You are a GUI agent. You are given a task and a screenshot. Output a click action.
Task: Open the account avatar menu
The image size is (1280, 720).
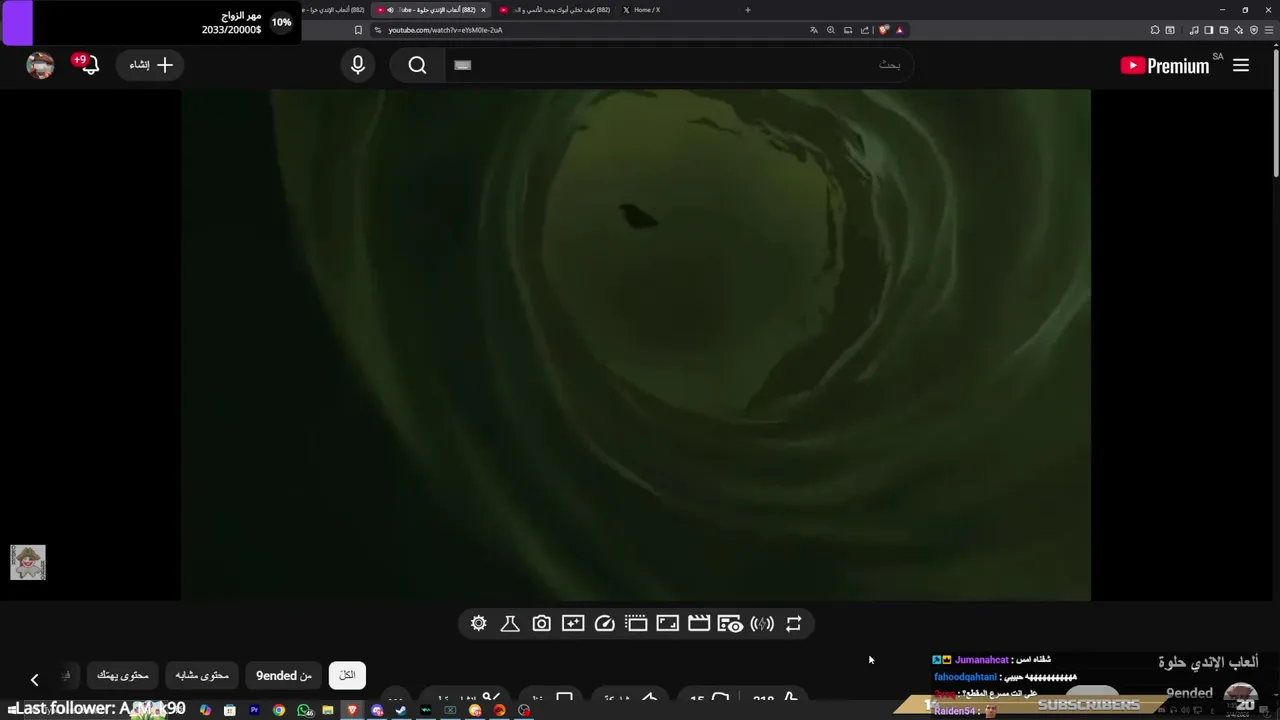coord(40,65)
